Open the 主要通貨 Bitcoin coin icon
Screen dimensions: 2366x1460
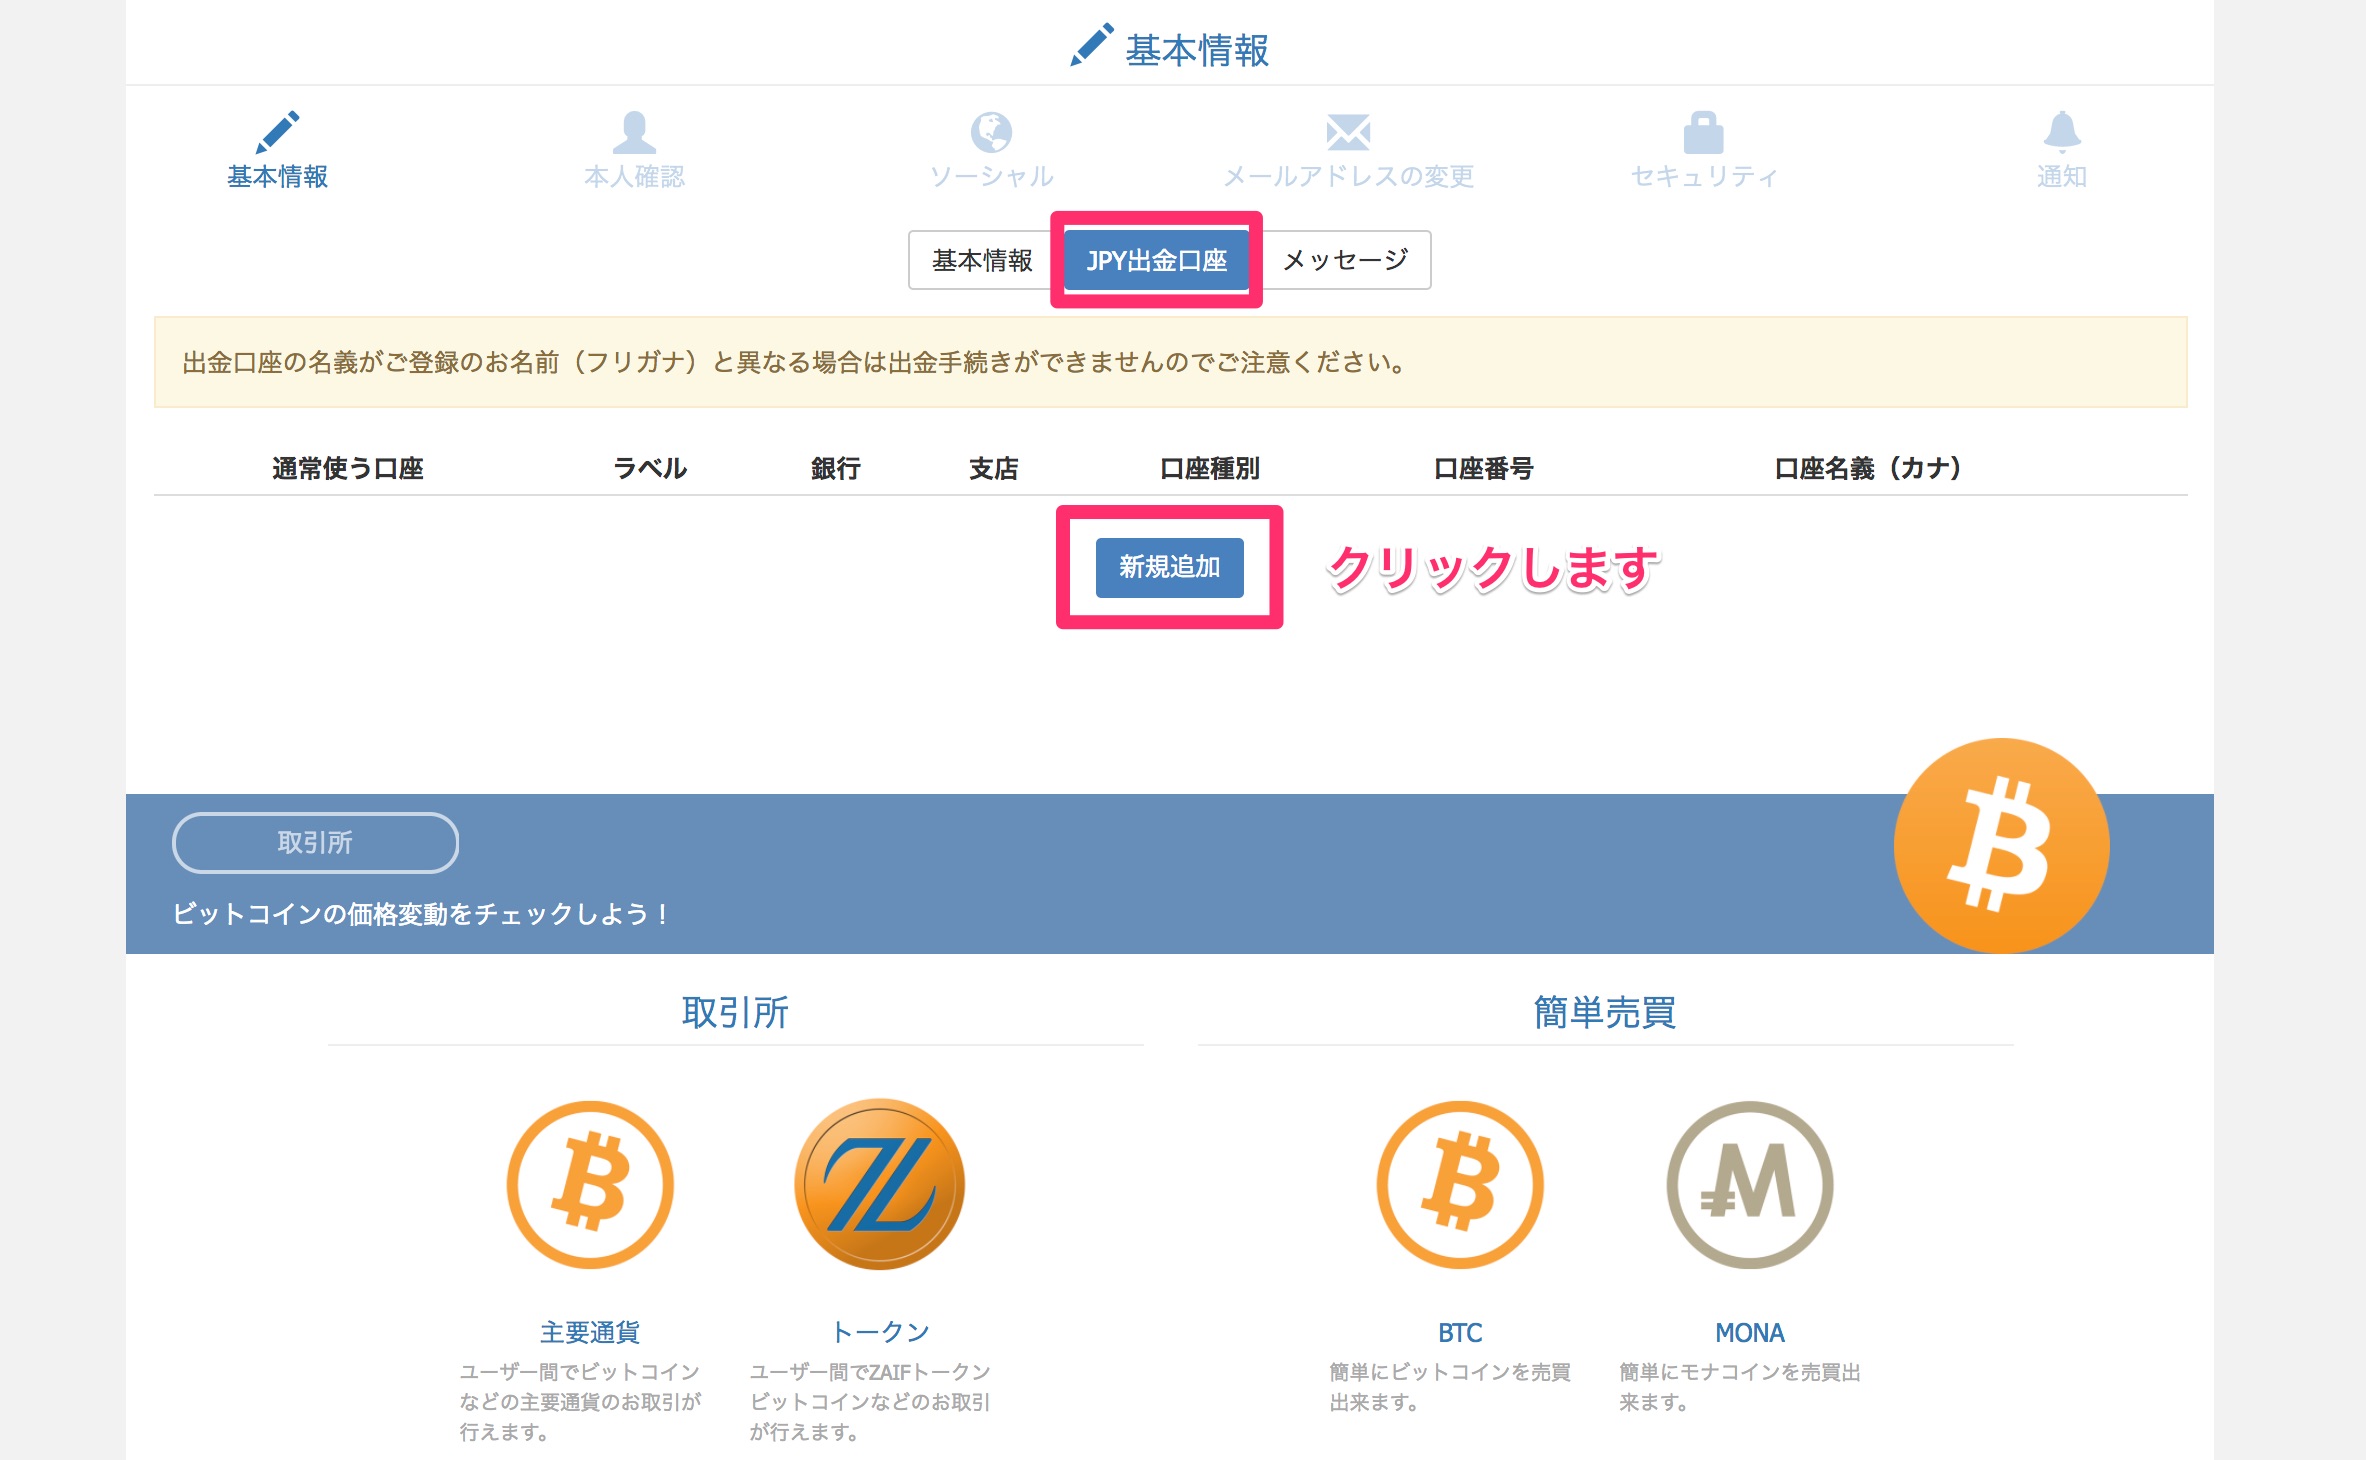pos(590,1185)
